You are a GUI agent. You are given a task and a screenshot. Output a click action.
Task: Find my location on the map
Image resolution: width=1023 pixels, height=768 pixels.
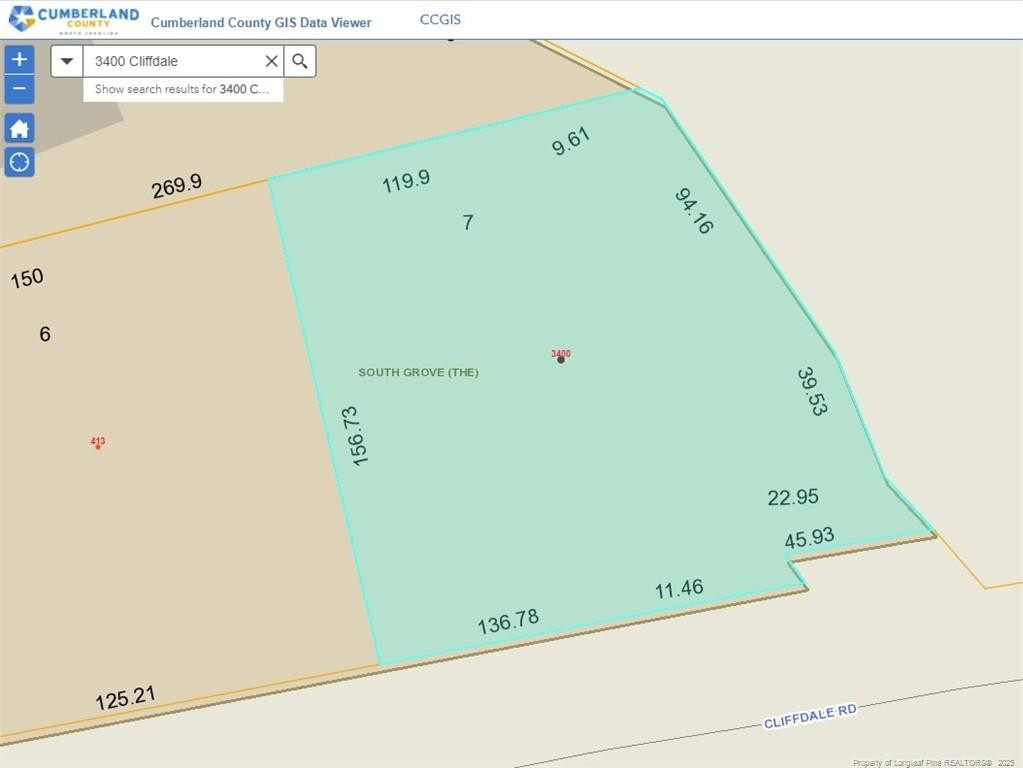19,161
